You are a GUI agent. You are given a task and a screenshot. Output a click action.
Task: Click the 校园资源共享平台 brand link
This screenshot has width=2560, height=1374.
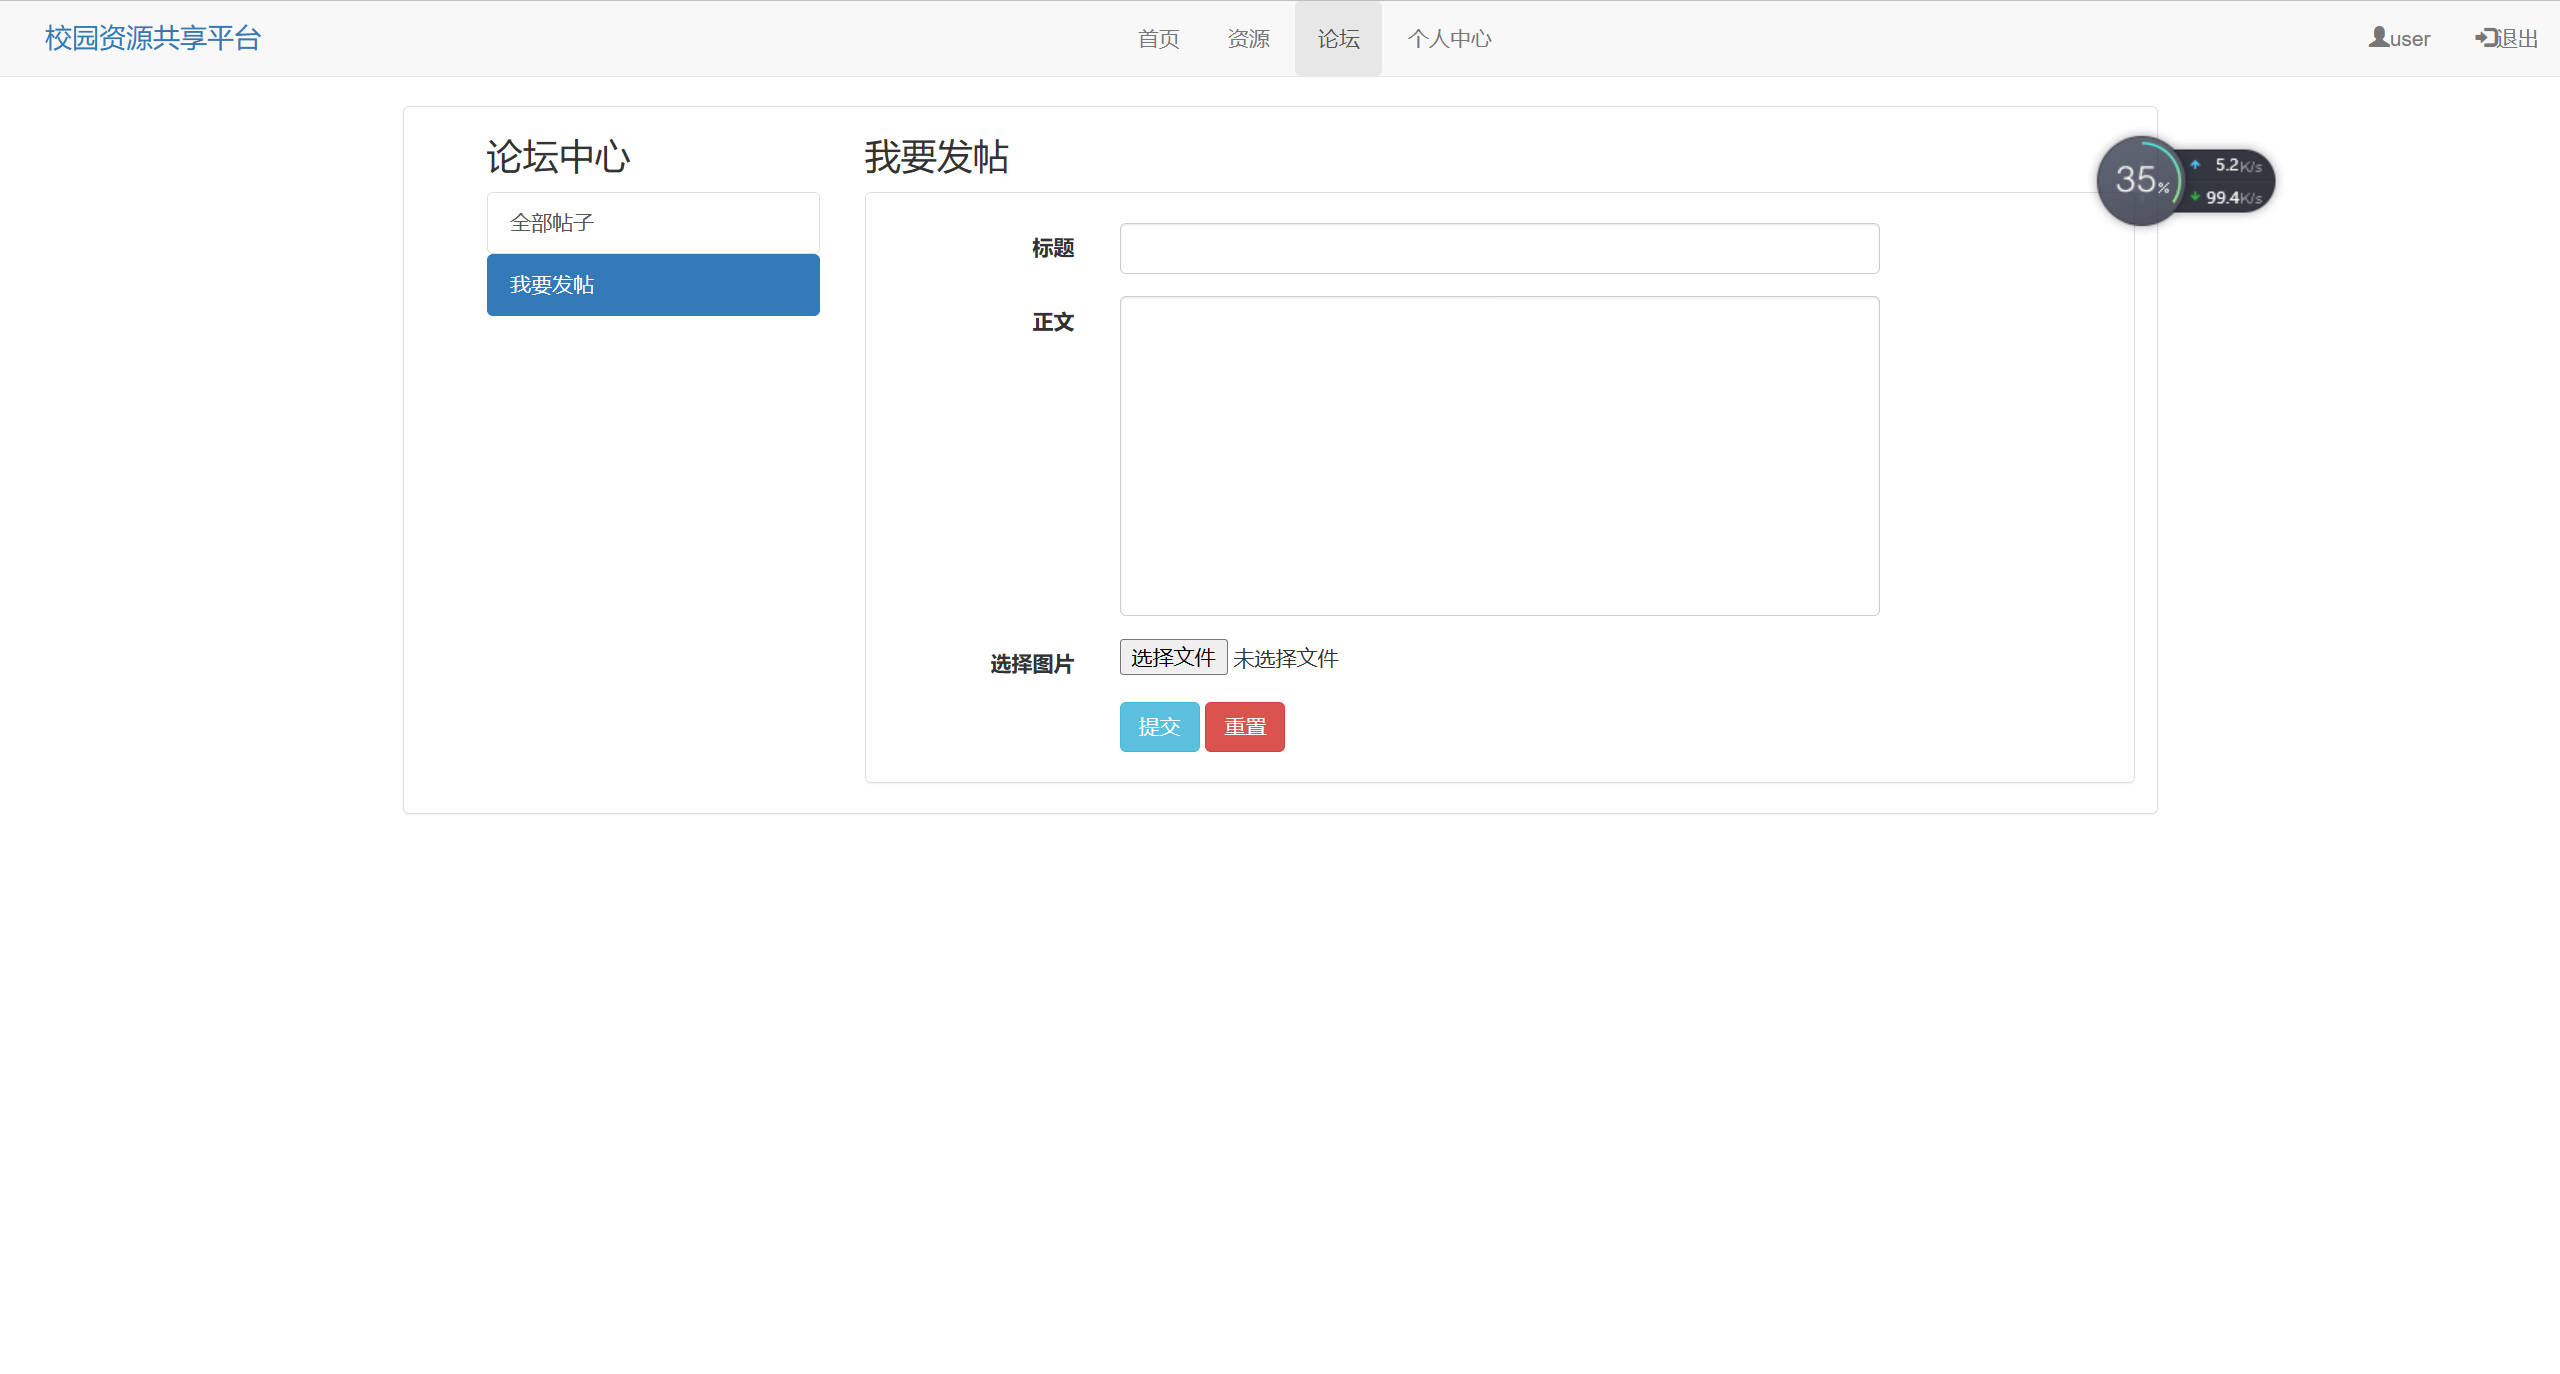click(x=152, y=38)
